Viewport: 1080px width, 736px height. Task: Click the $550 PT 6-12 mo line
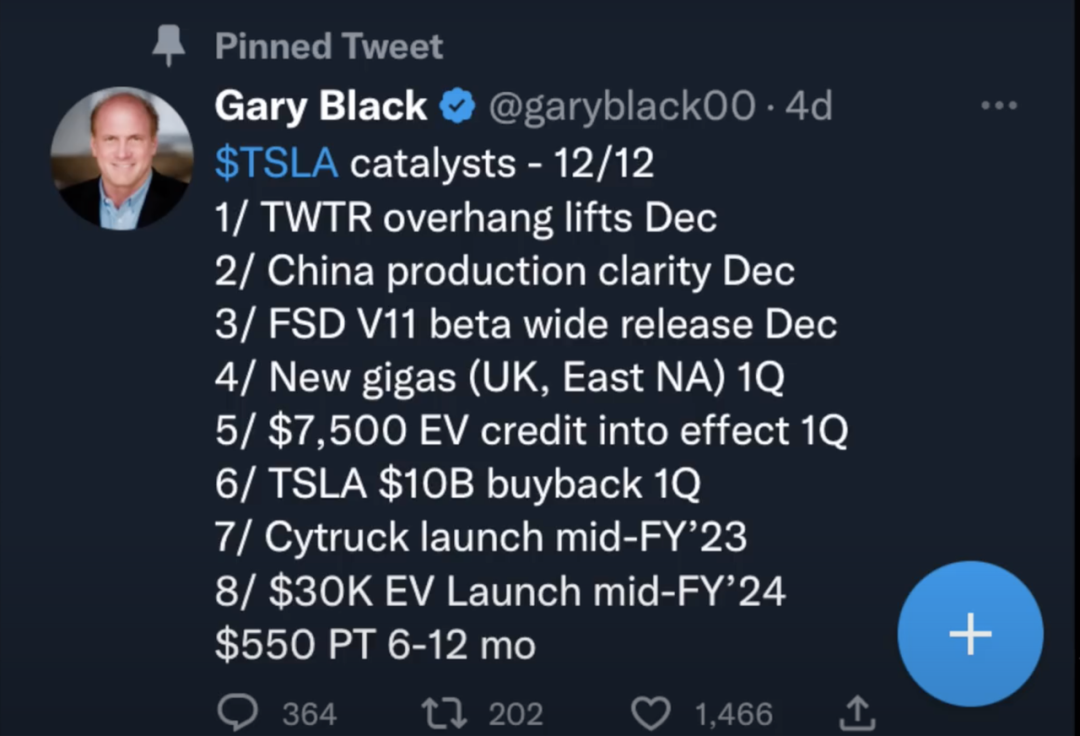pyautogui.click(x=375, y=645)
